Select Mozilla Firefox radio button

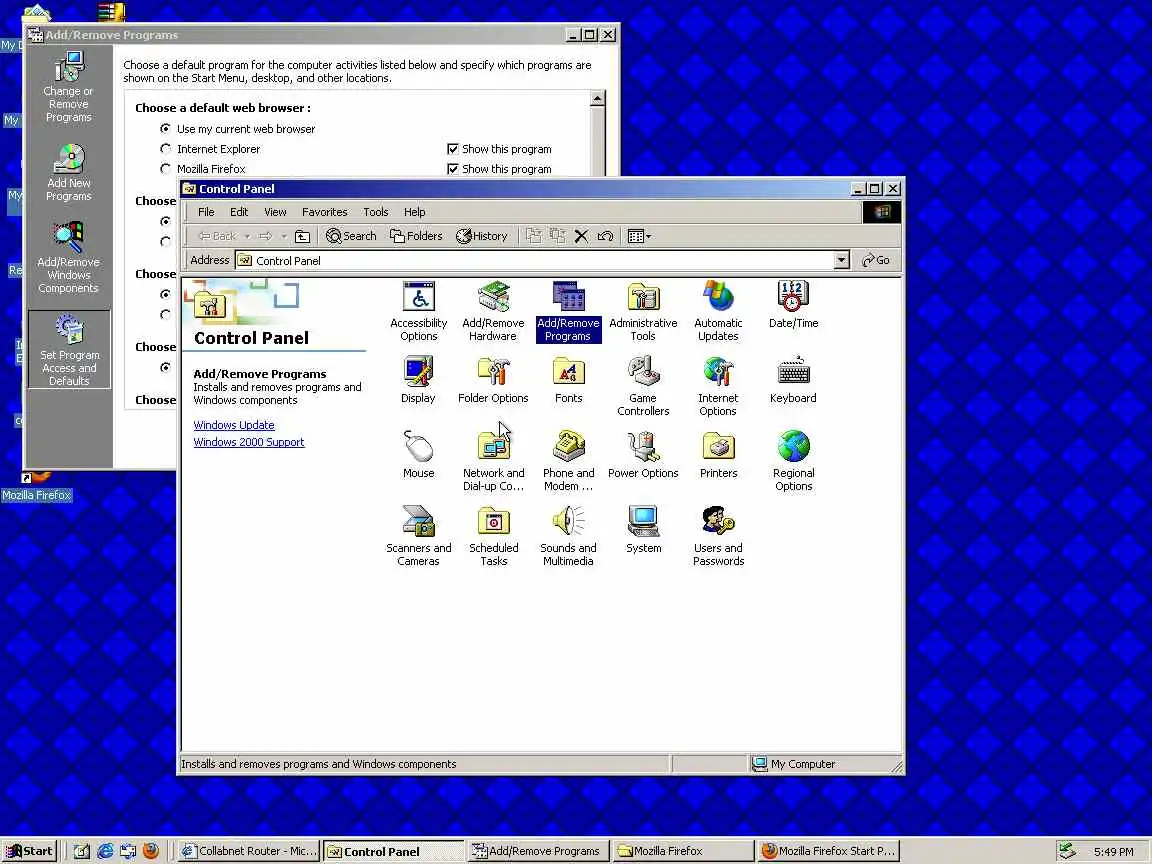tap(165, 168)
